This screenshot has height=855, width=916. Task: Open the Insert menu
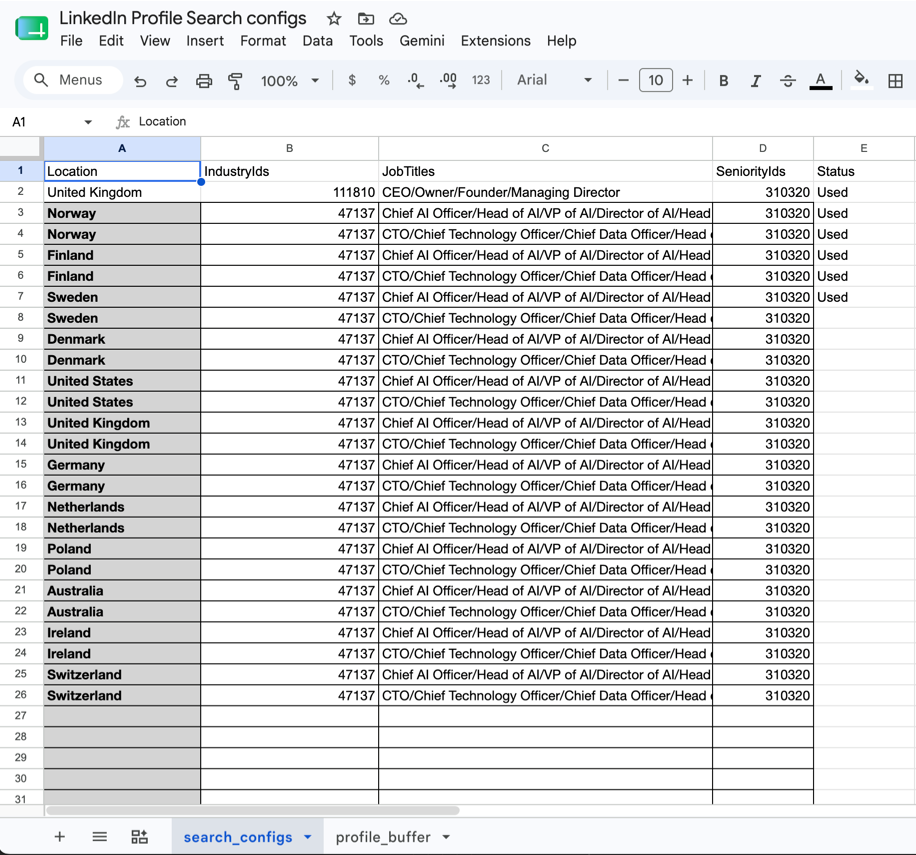click(205, 41)
